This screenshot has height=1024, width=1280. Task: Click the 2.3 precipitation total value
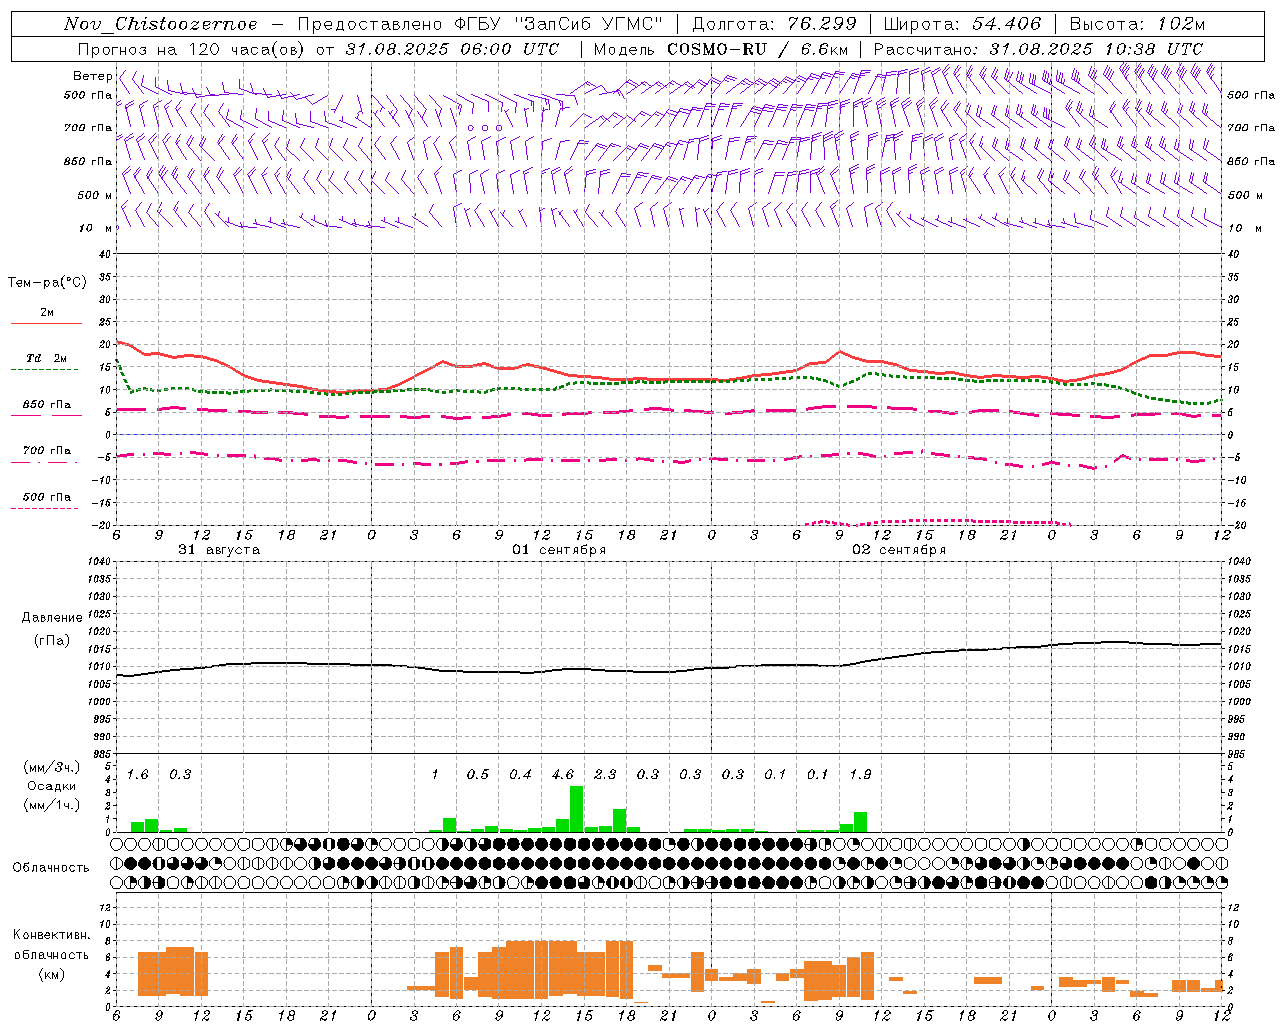605,774
